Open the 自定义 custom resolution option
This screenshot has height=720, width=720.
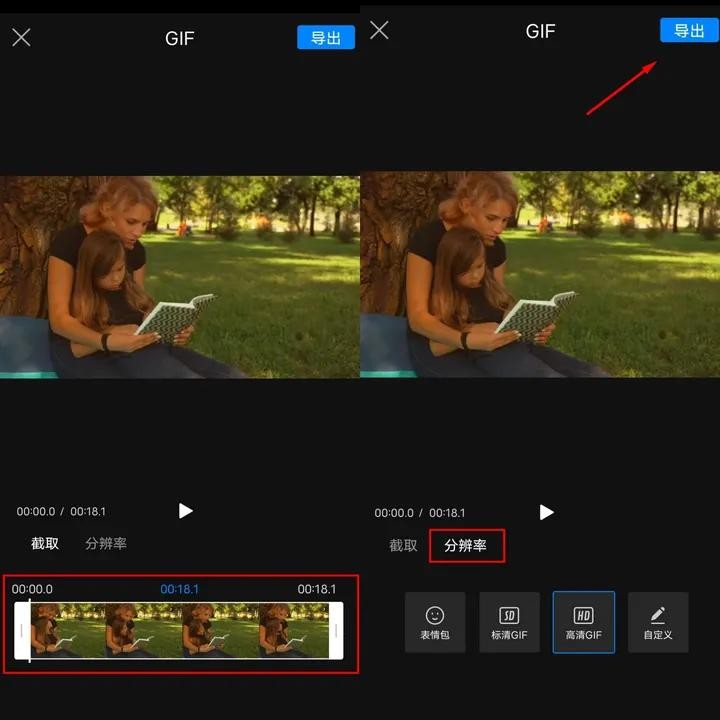(658, 622)
